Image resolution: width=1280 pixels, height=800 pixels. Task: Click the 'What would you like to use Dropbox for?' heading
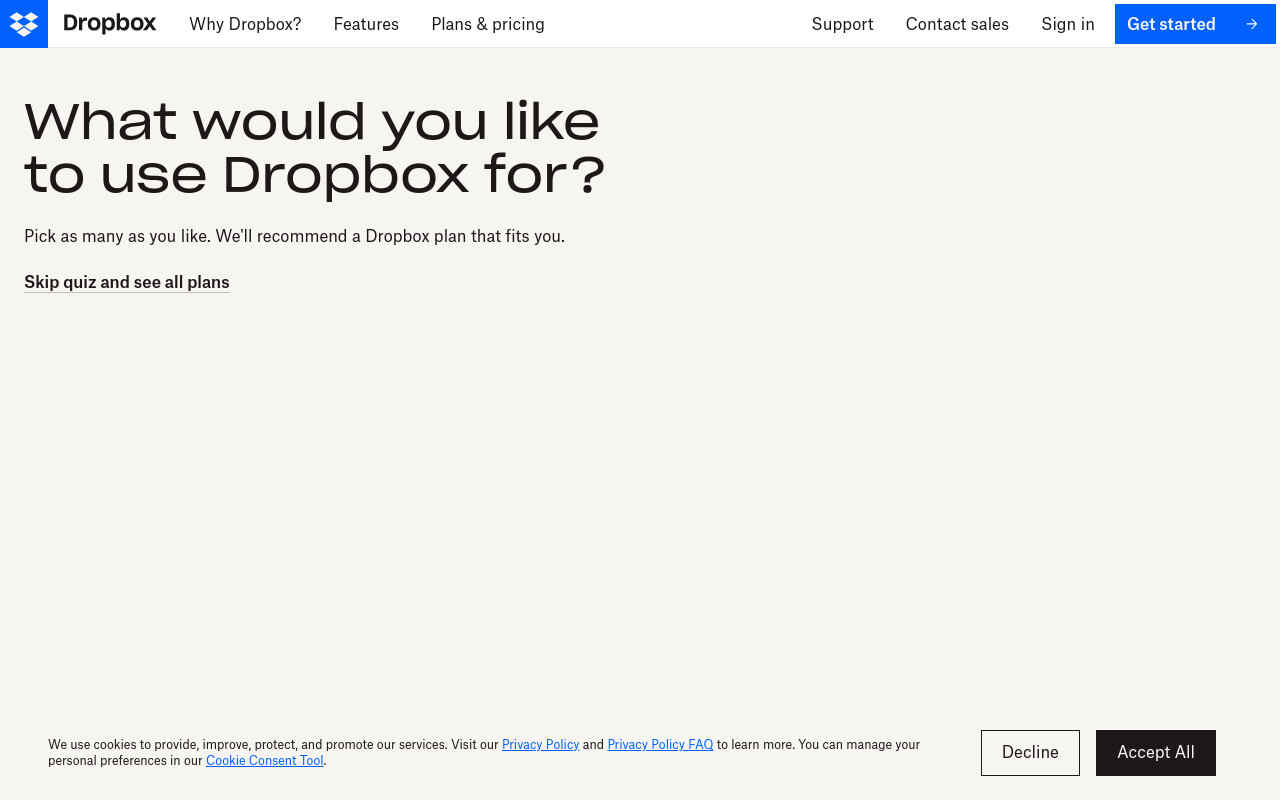point(315,148)
